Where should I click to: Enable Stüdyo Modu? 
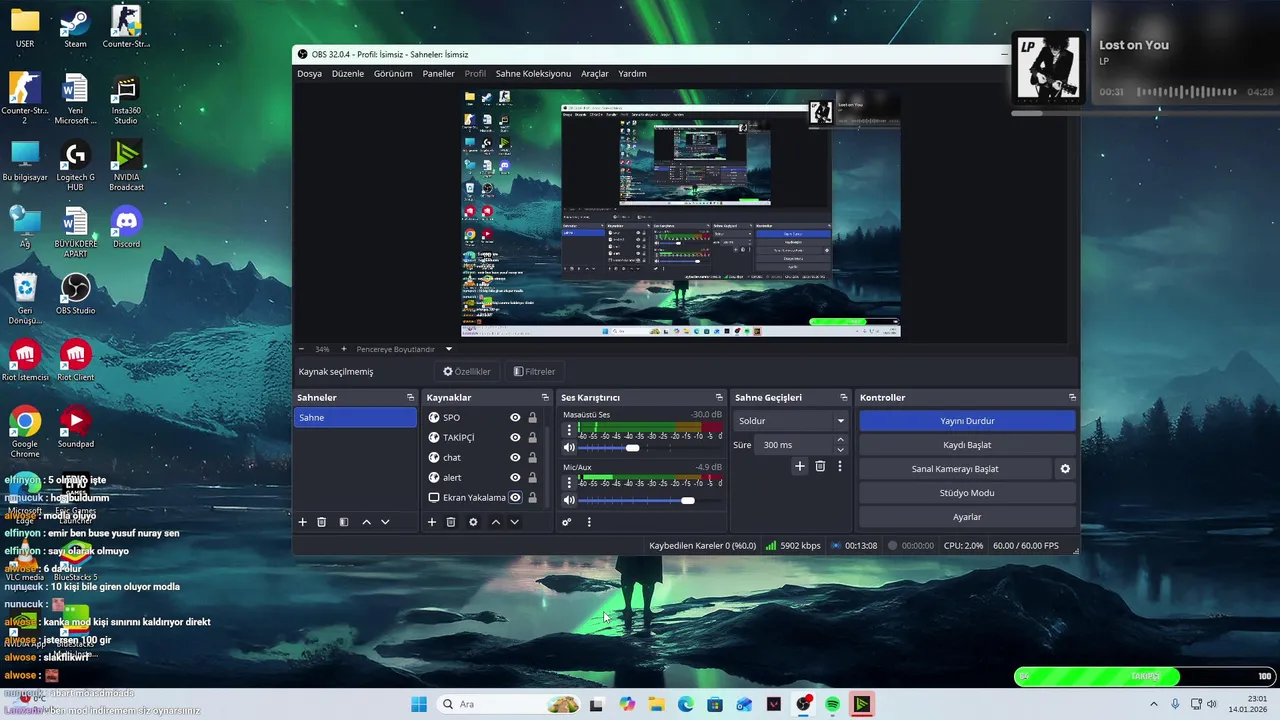pyautogui.click(x=967, y=493)
